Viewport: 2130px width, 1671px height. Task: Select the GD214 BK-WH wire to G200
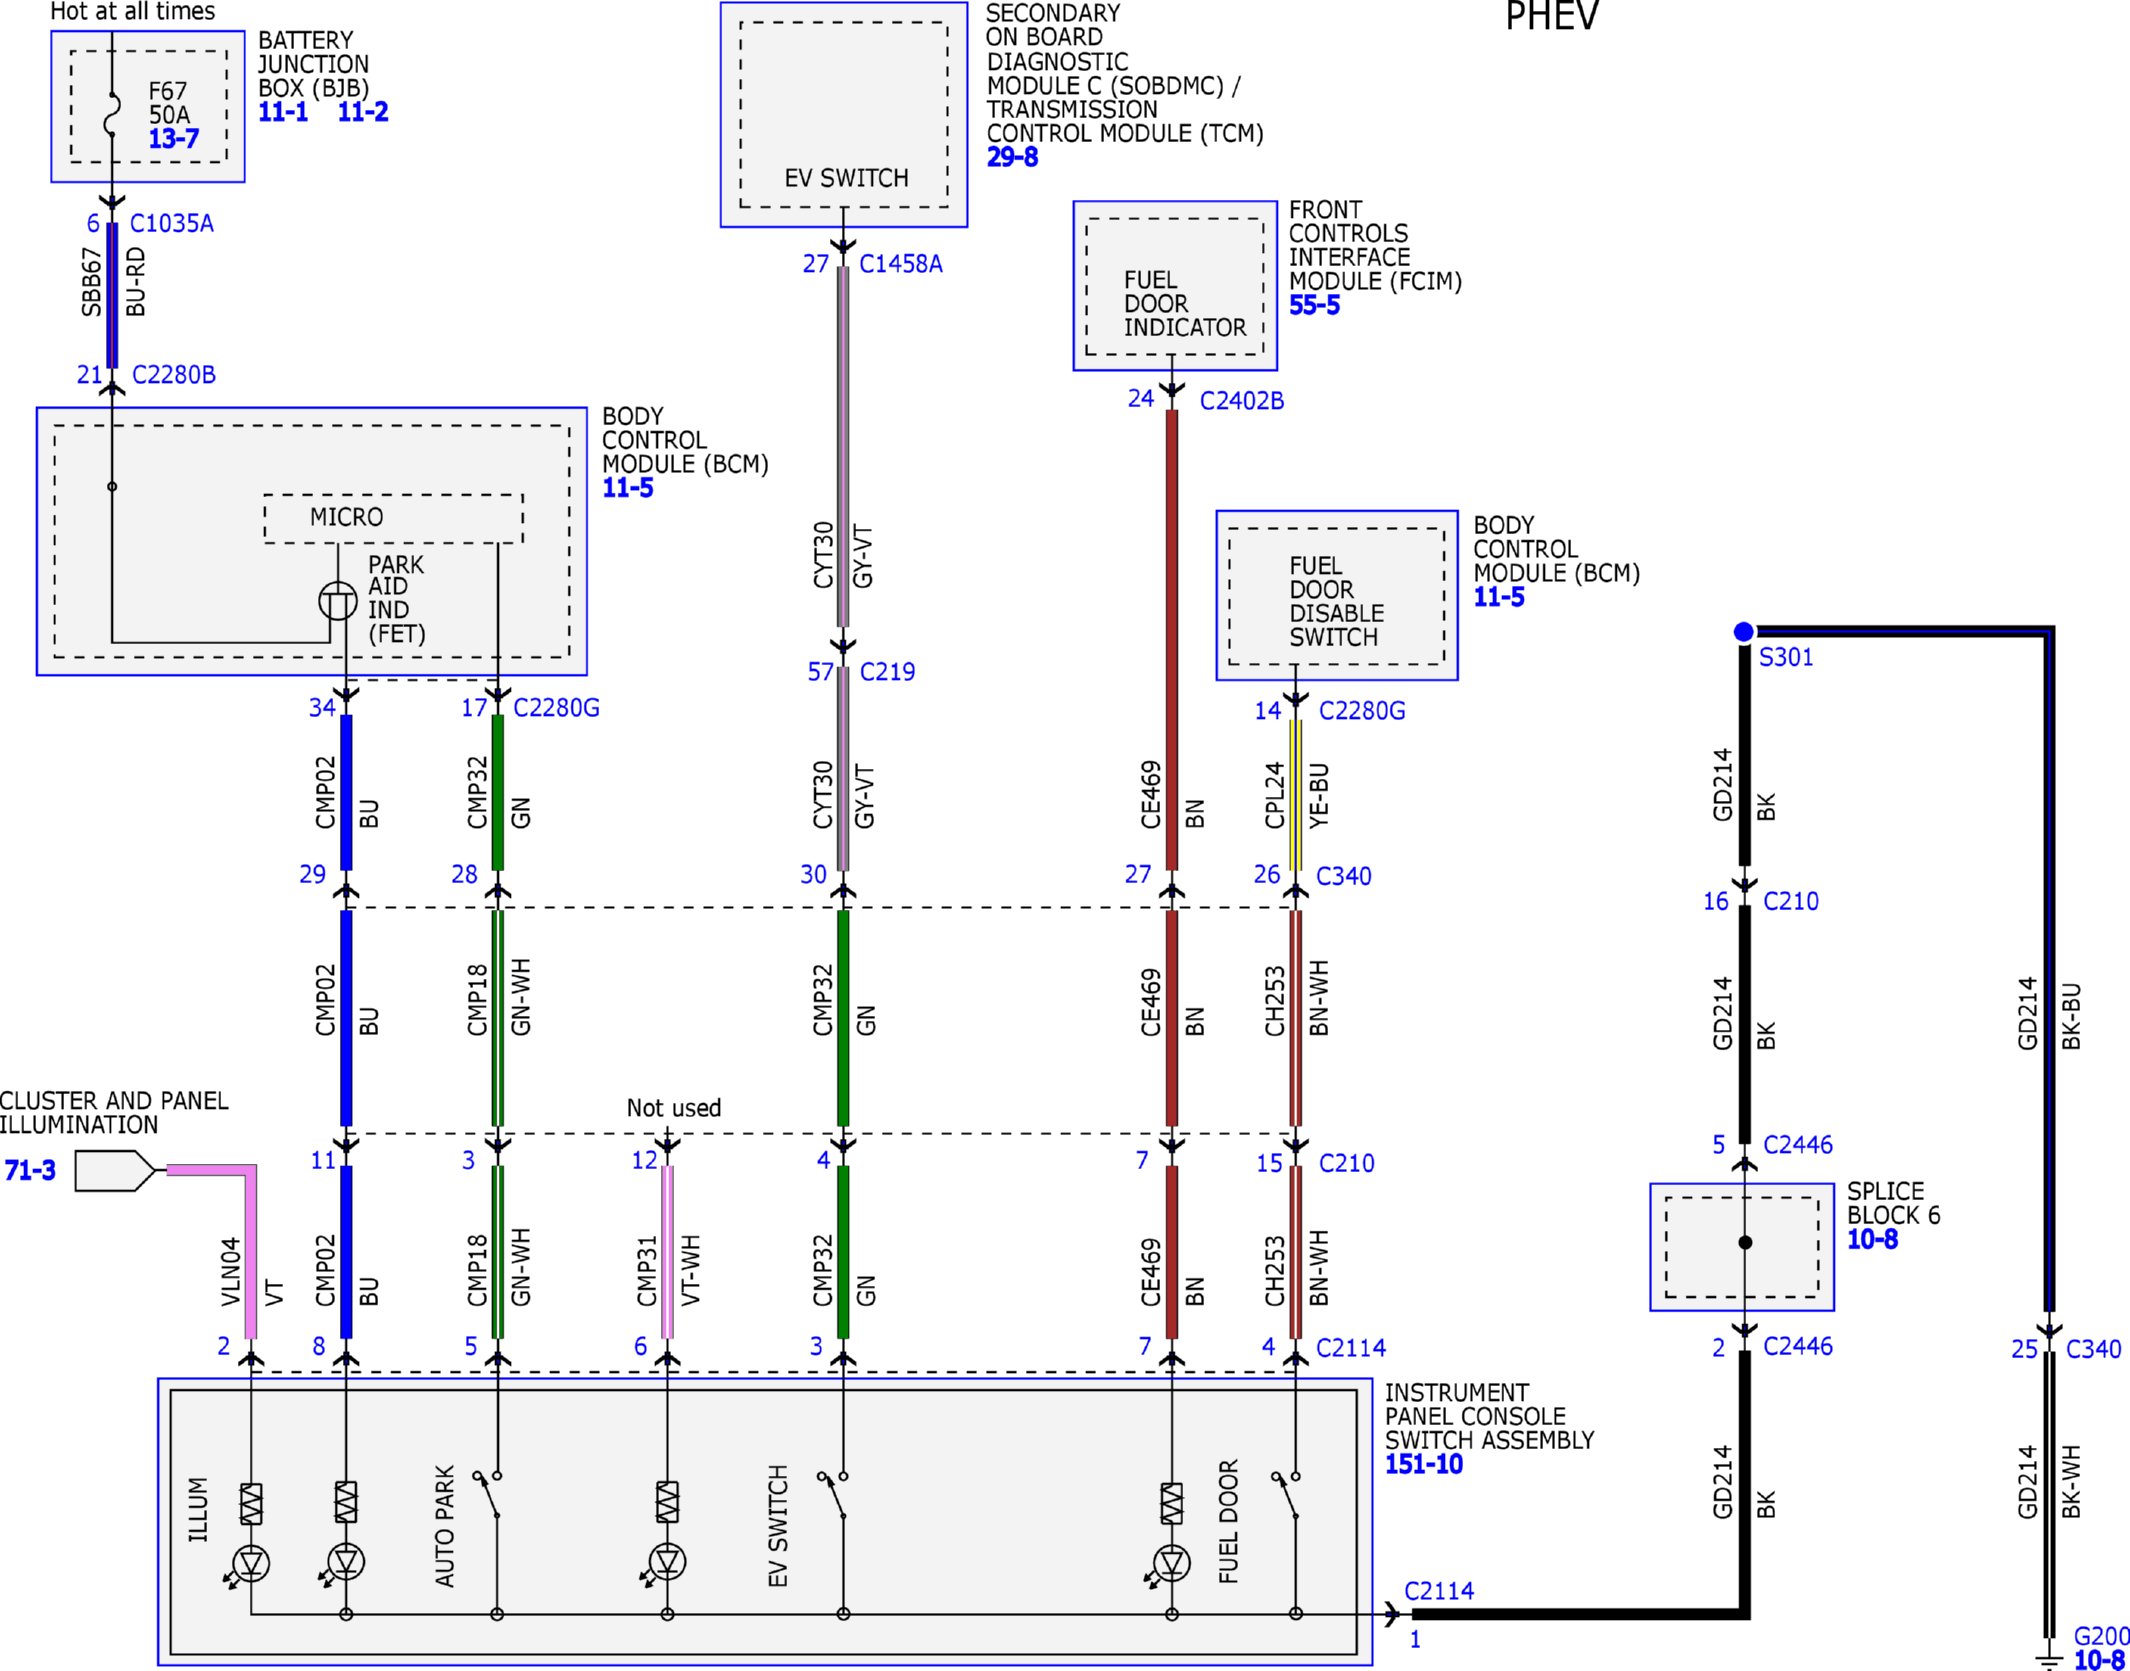click(2049, 1495)
